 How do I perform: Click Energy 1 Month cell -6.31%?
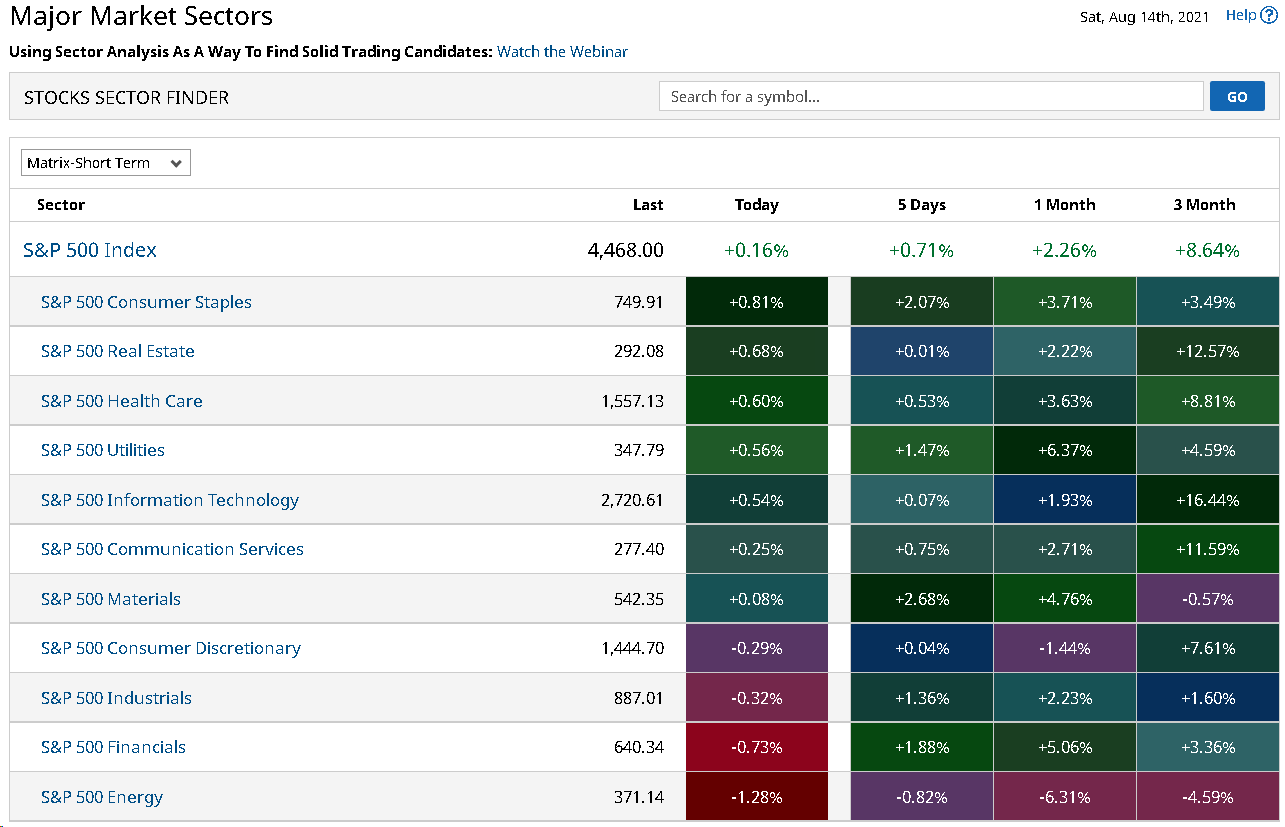(1065, 797)
